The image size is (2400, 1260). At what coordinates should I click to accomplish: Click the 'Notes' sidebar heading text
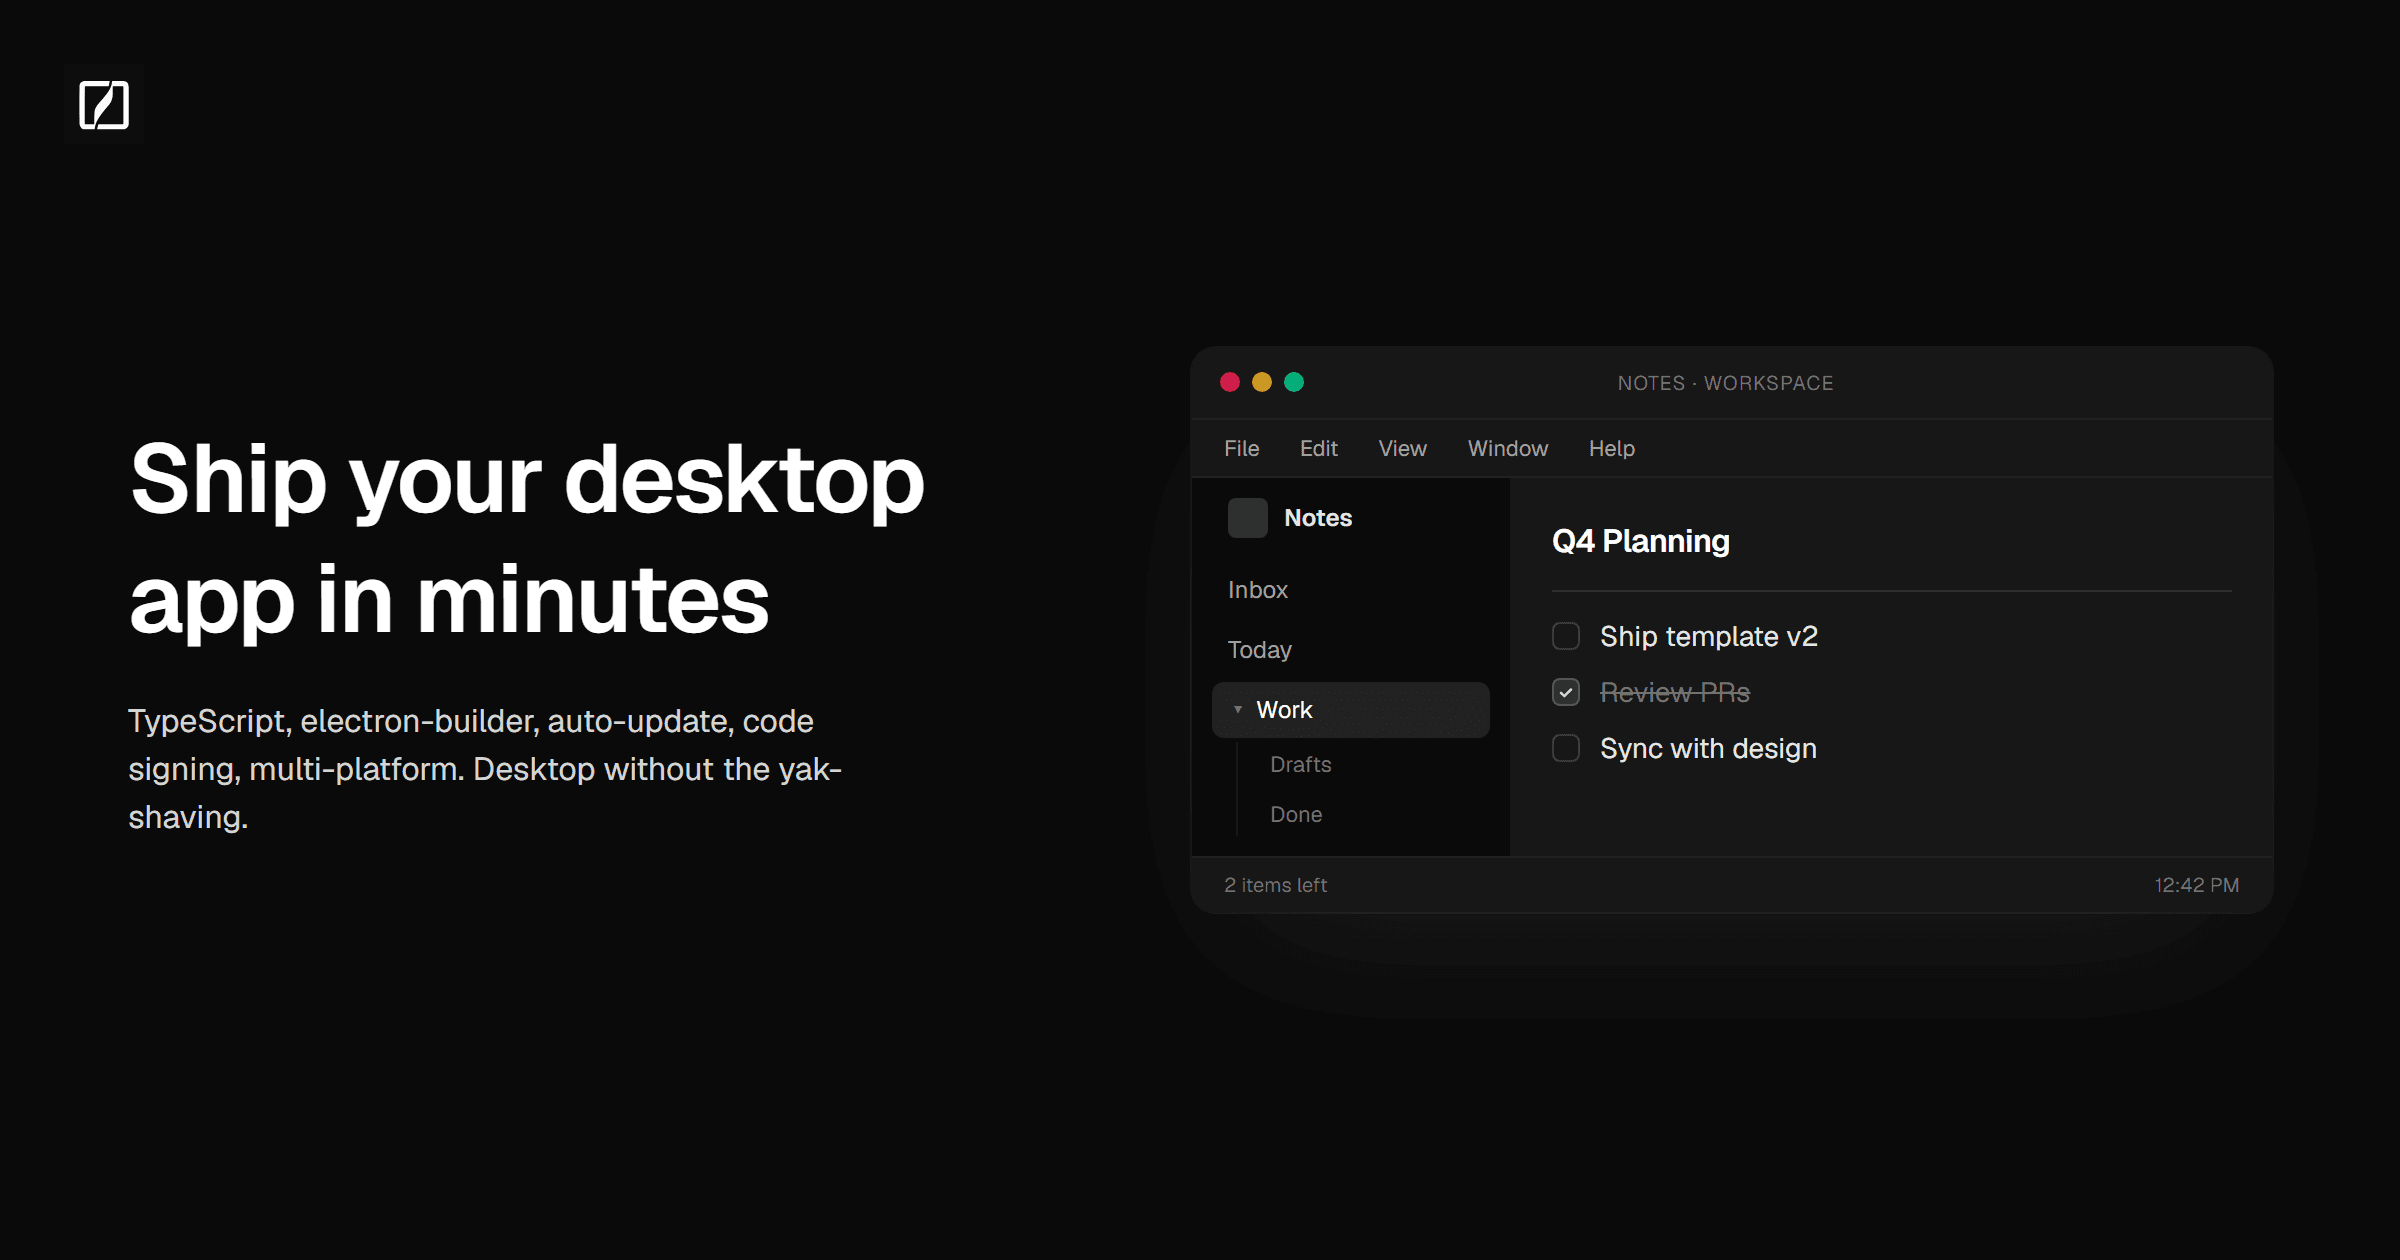[x=1318, y=518]
